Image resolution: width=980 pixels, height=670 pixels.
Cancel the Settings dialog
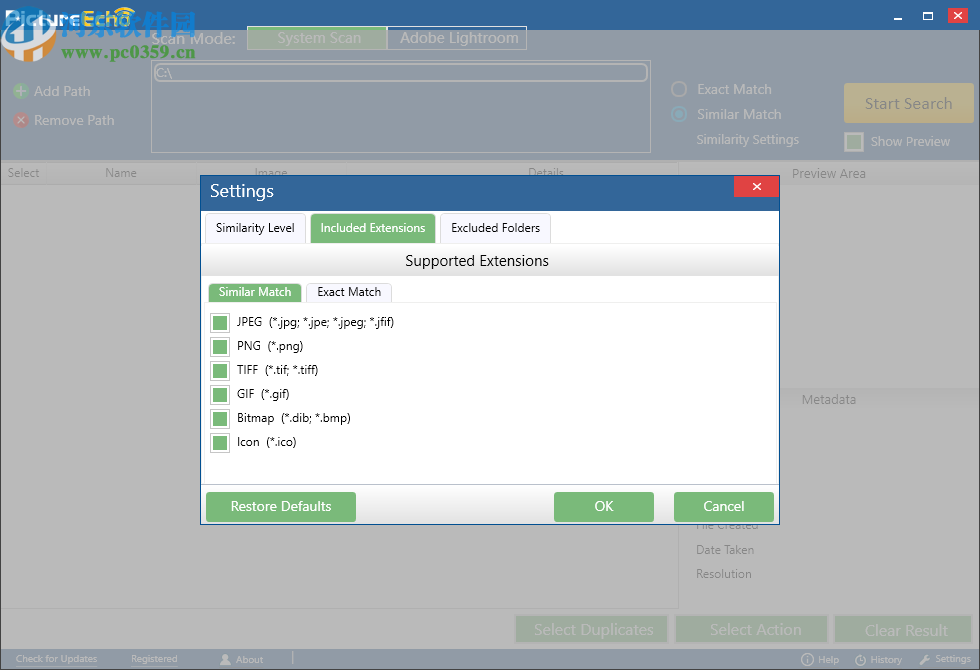tap(724, 506)
